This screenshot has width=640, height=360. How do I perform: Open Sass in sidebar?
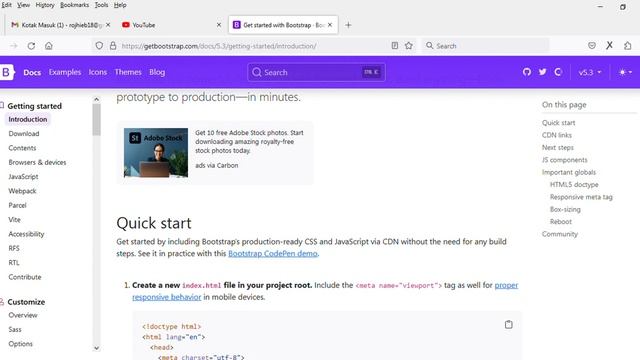point(15,329)
